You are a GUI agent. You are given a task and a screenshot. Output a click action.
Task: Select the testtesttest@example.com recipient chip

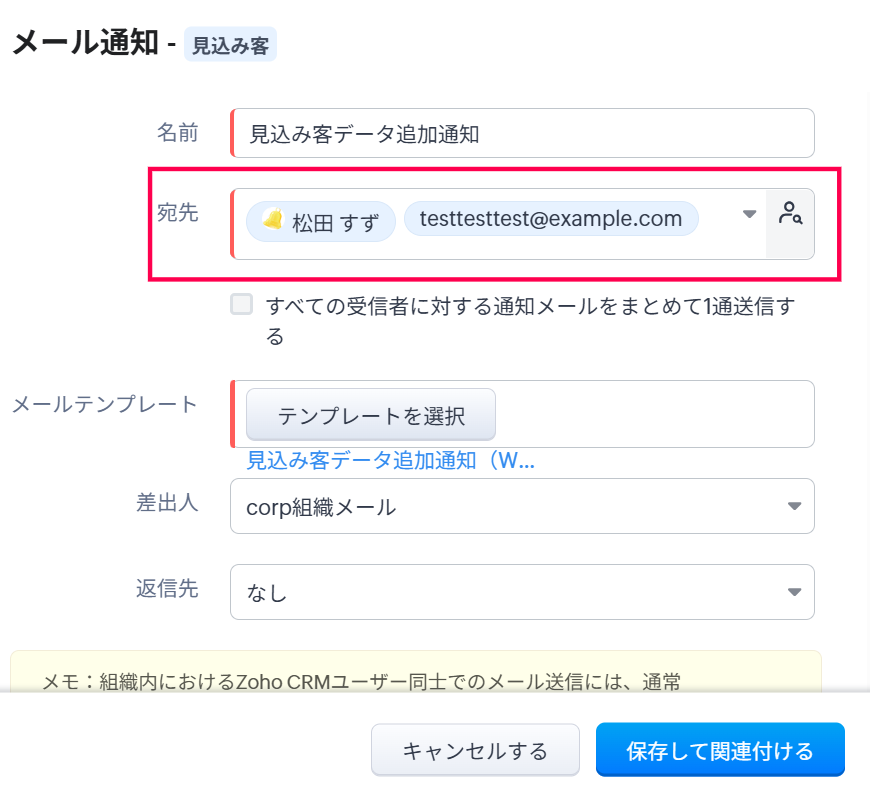(550, 219)
